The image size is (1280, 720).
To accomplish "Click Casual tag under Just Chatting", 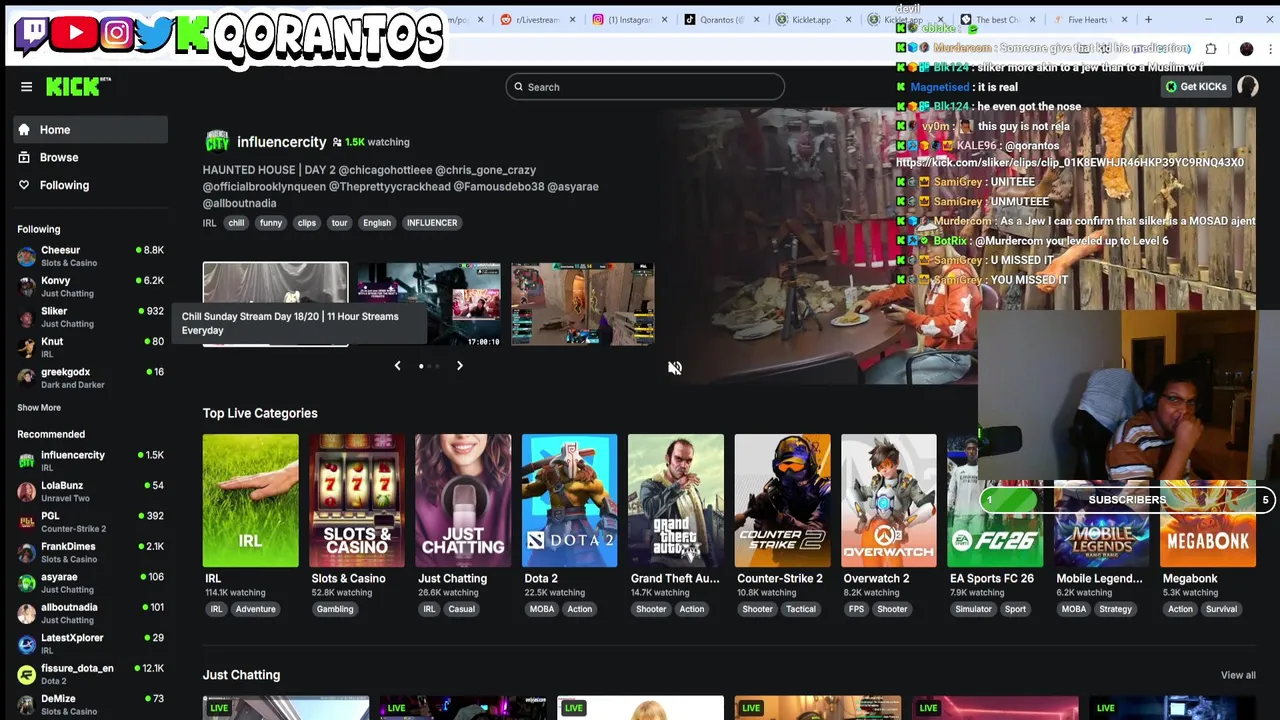I will (x=461, y=609).
